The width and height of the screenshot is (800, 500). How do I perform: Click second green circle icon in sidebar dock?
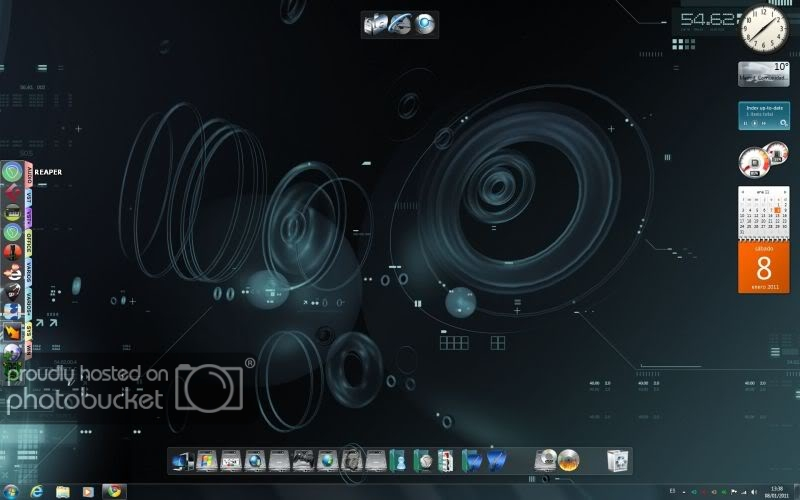pos(12,232)
